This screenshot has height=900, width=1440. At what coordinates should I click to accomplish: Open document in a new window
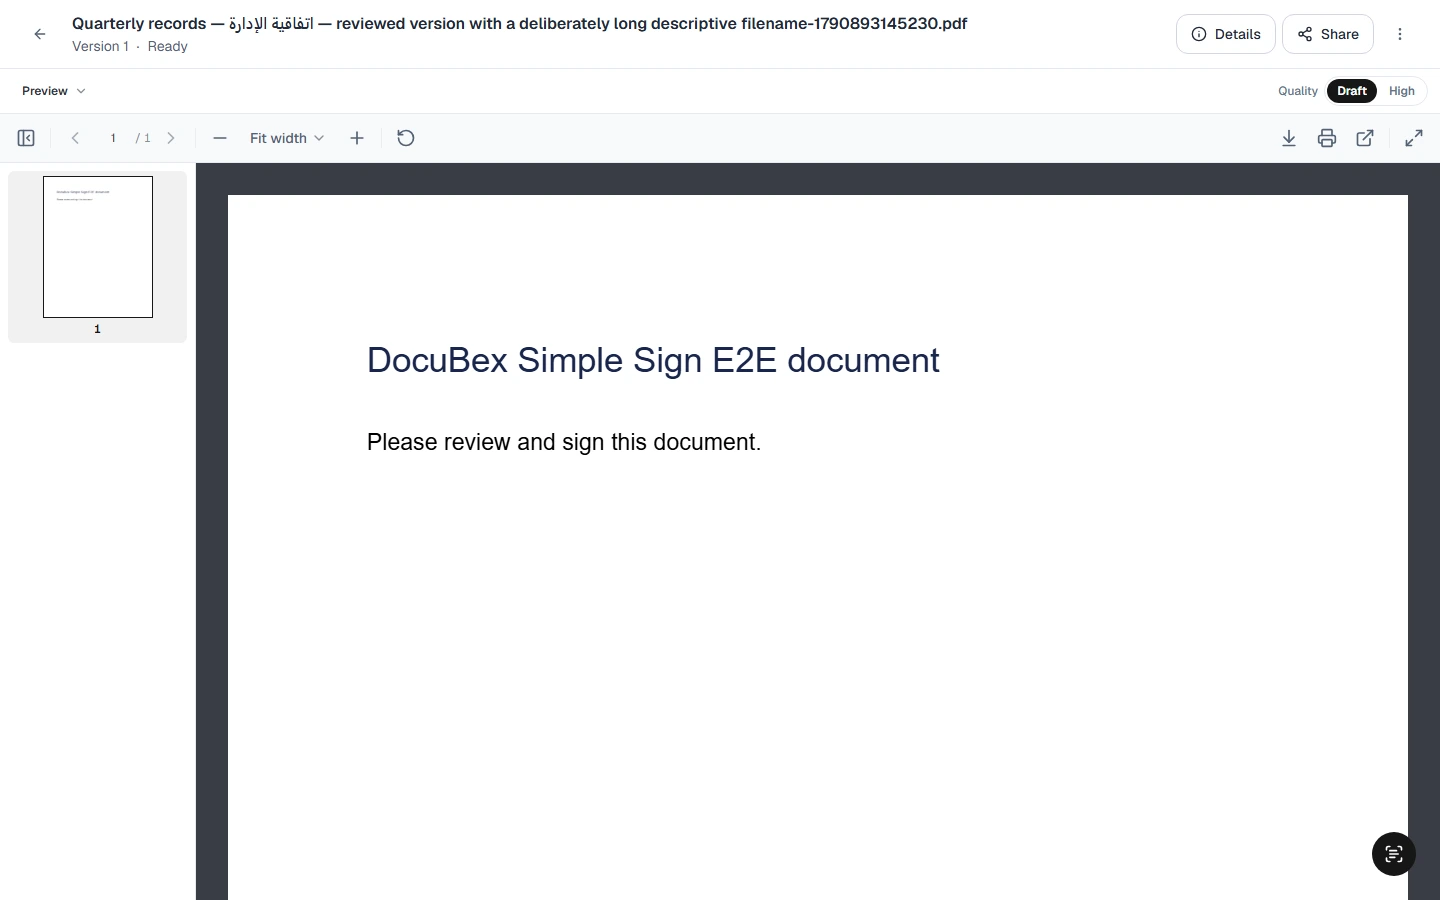[1365, 138]
